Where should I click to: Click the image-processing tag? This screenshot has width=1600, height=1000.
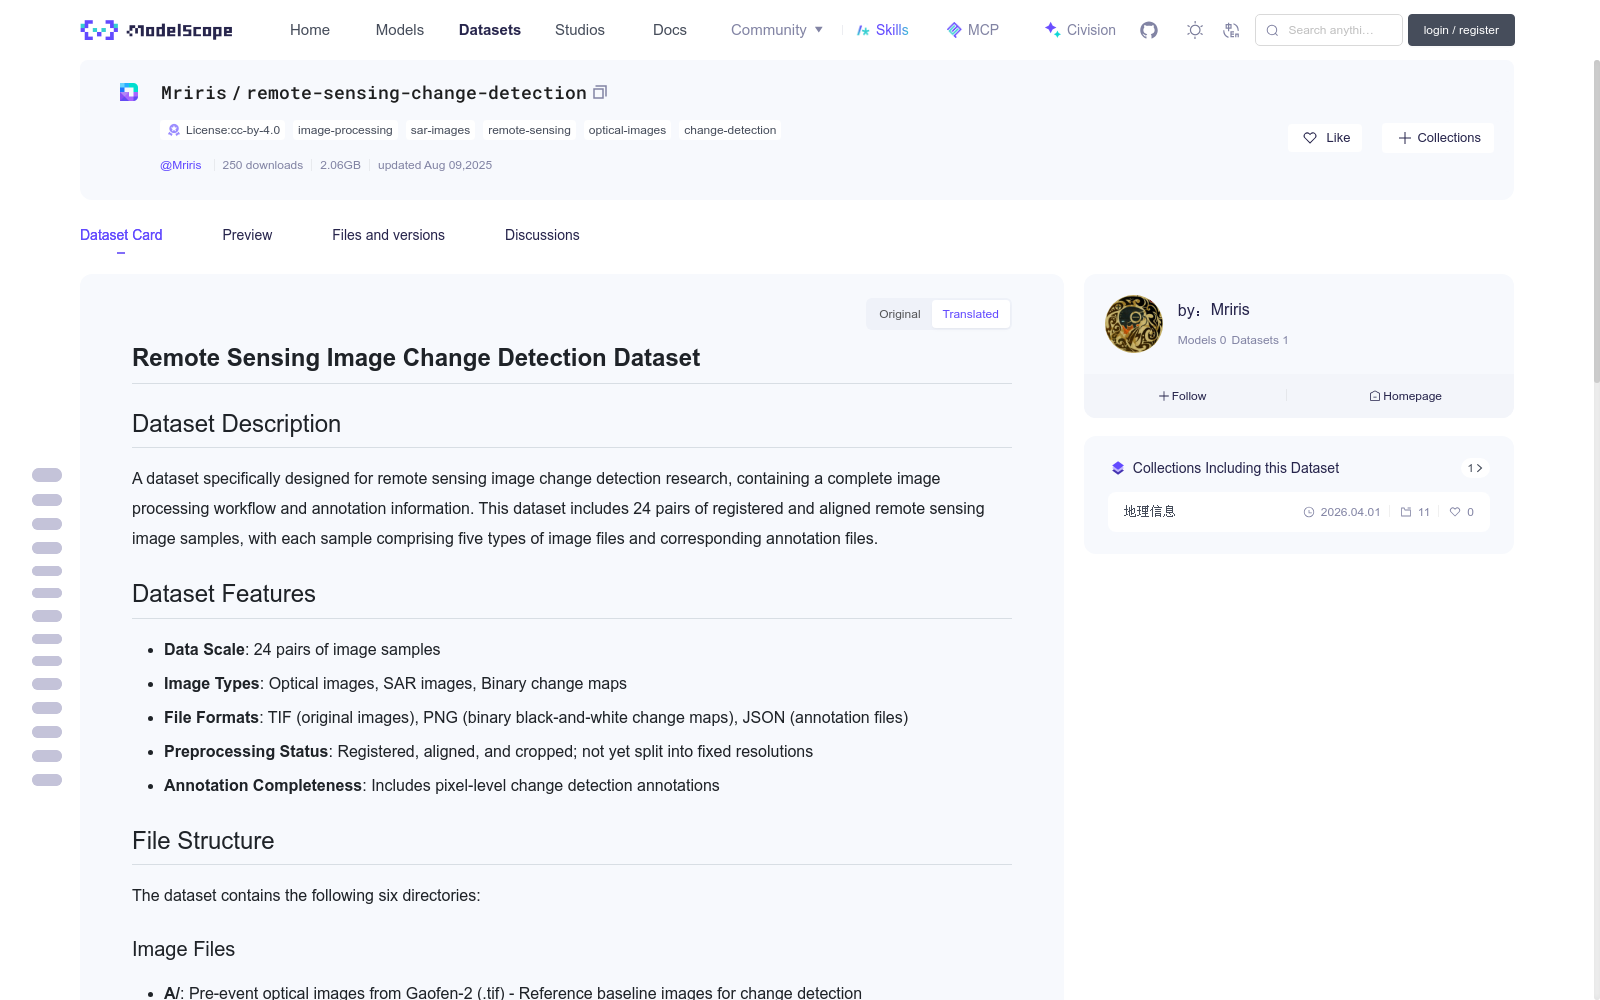coord(345,130)
